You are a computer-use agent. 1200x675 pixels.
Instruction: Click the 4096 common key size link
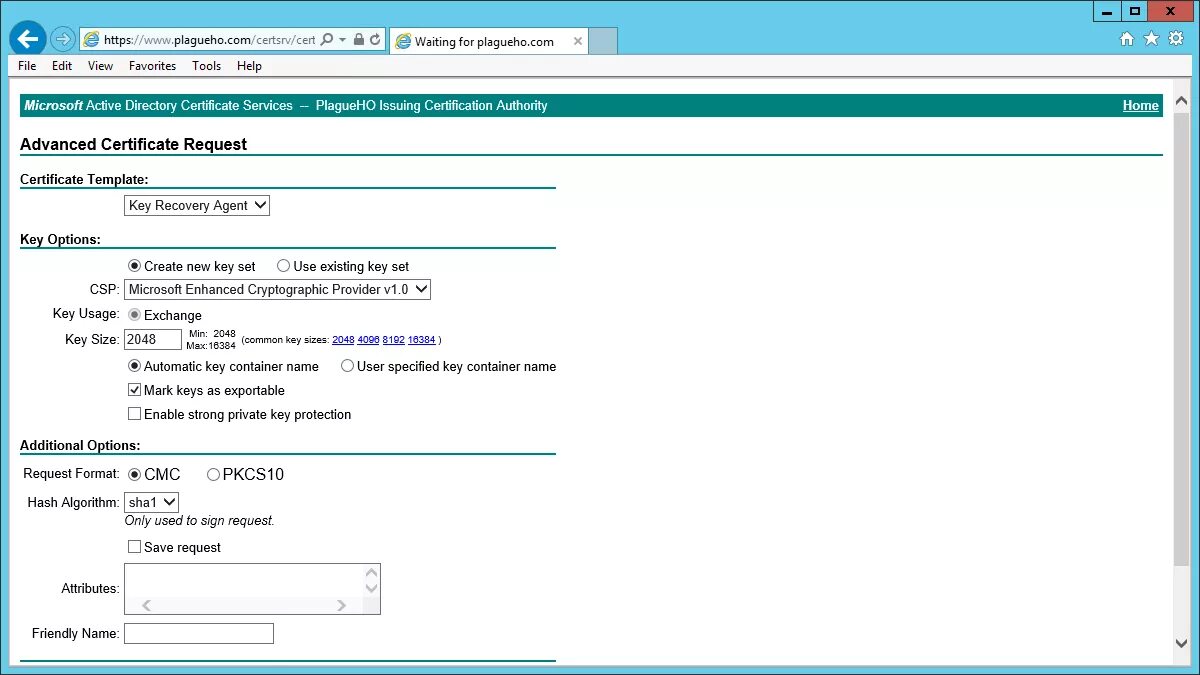pyautogui.click(x=368, y=340)
